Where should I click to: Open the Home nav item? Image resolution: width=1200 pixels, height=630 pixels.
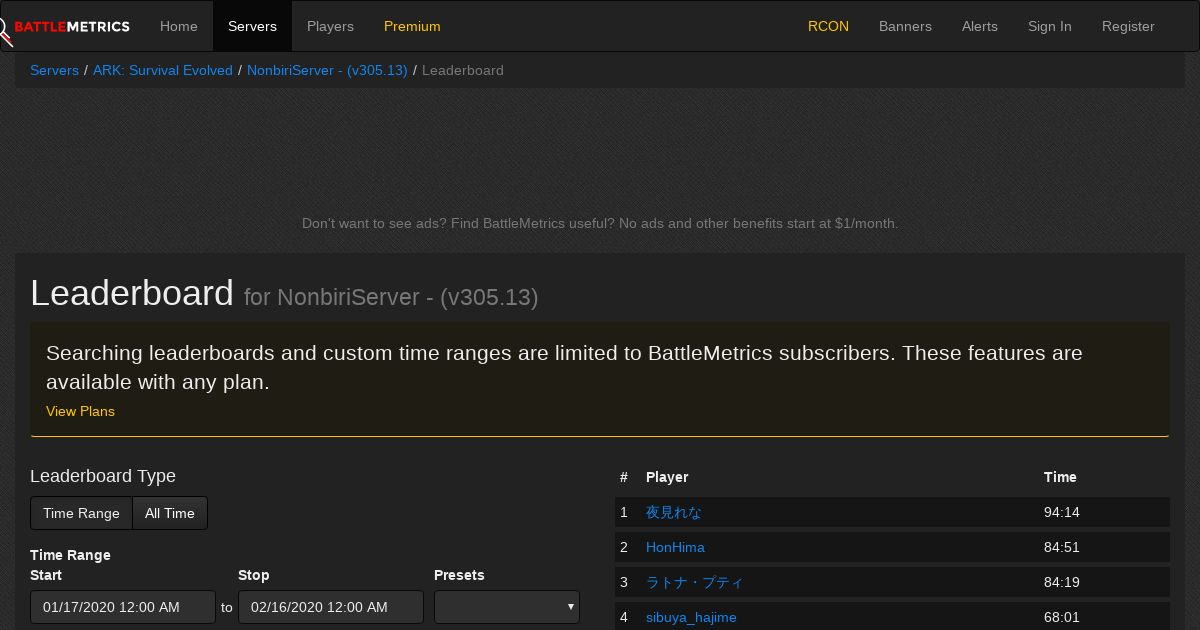tap(179, 26)
